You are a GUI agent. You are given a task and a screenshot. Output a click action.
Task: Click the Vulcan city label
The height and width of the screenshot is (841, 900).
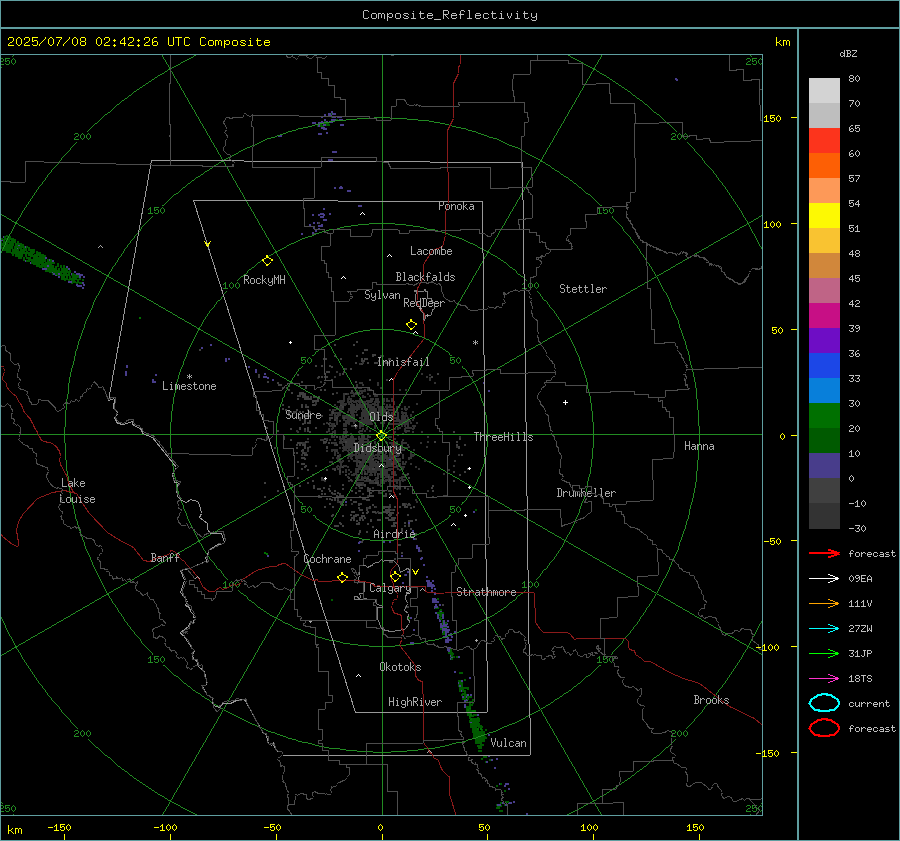point(508,743)
